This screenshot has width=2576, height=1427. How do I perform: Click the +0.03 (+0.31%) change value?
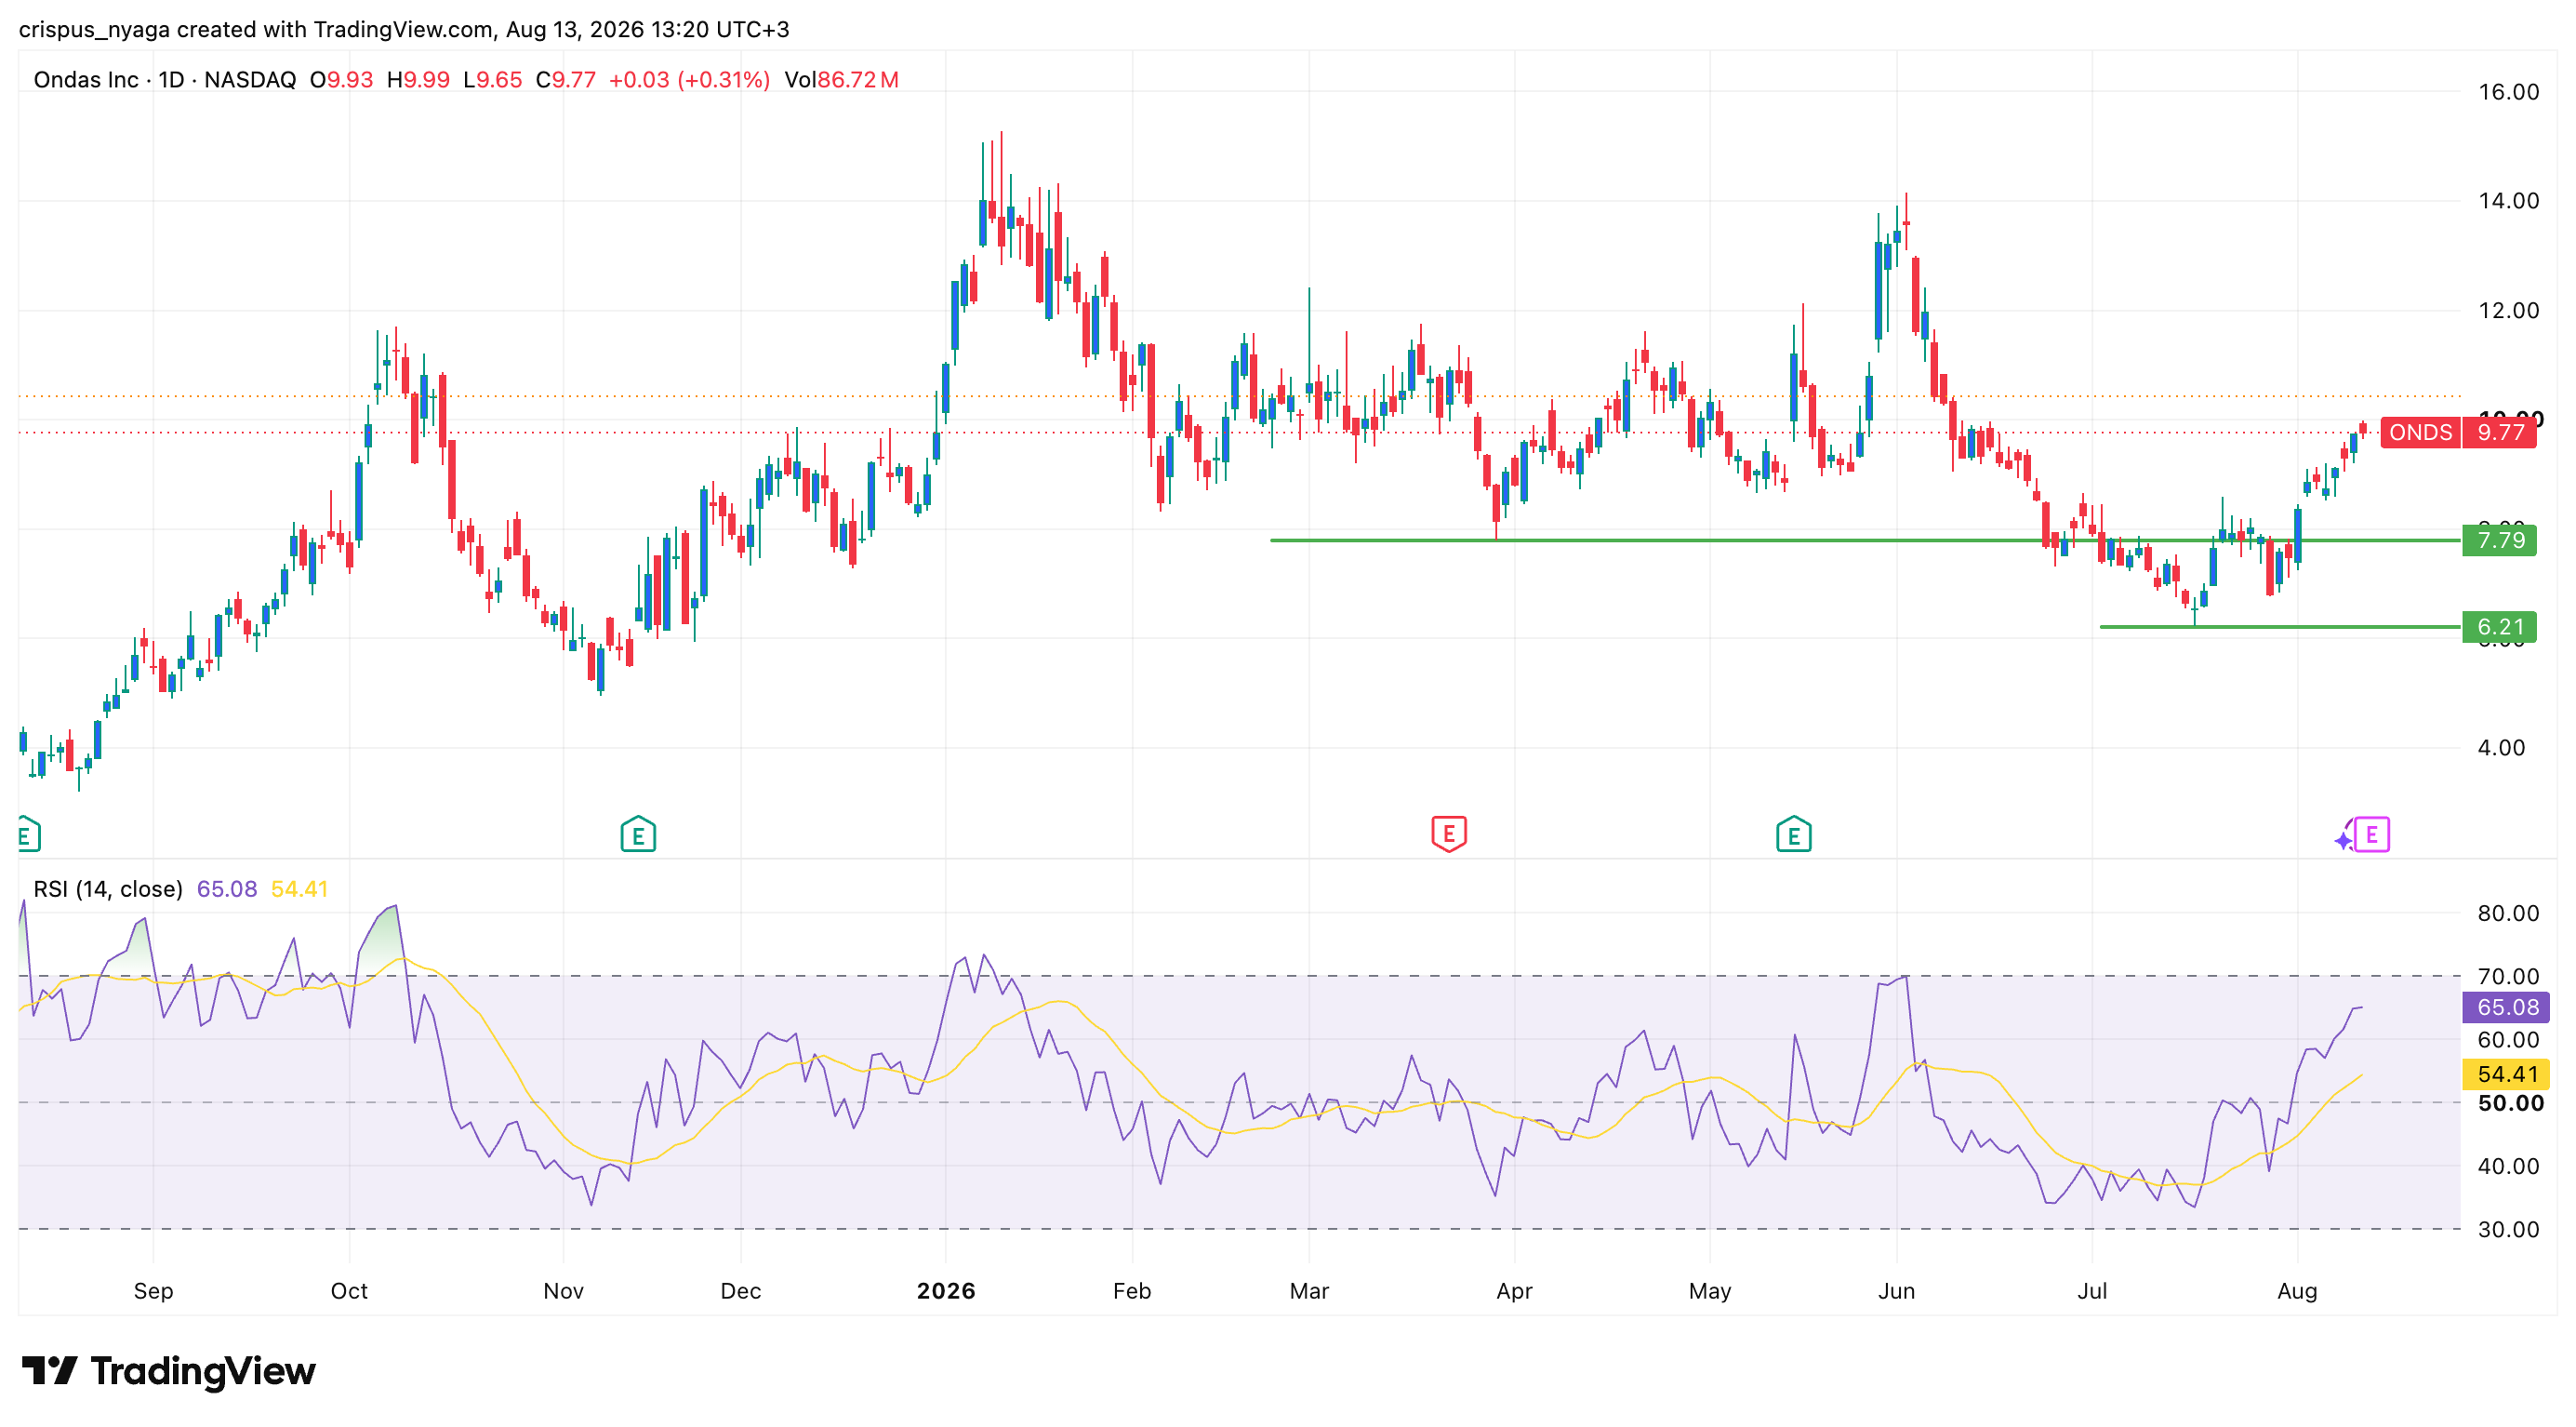[689, 80]
